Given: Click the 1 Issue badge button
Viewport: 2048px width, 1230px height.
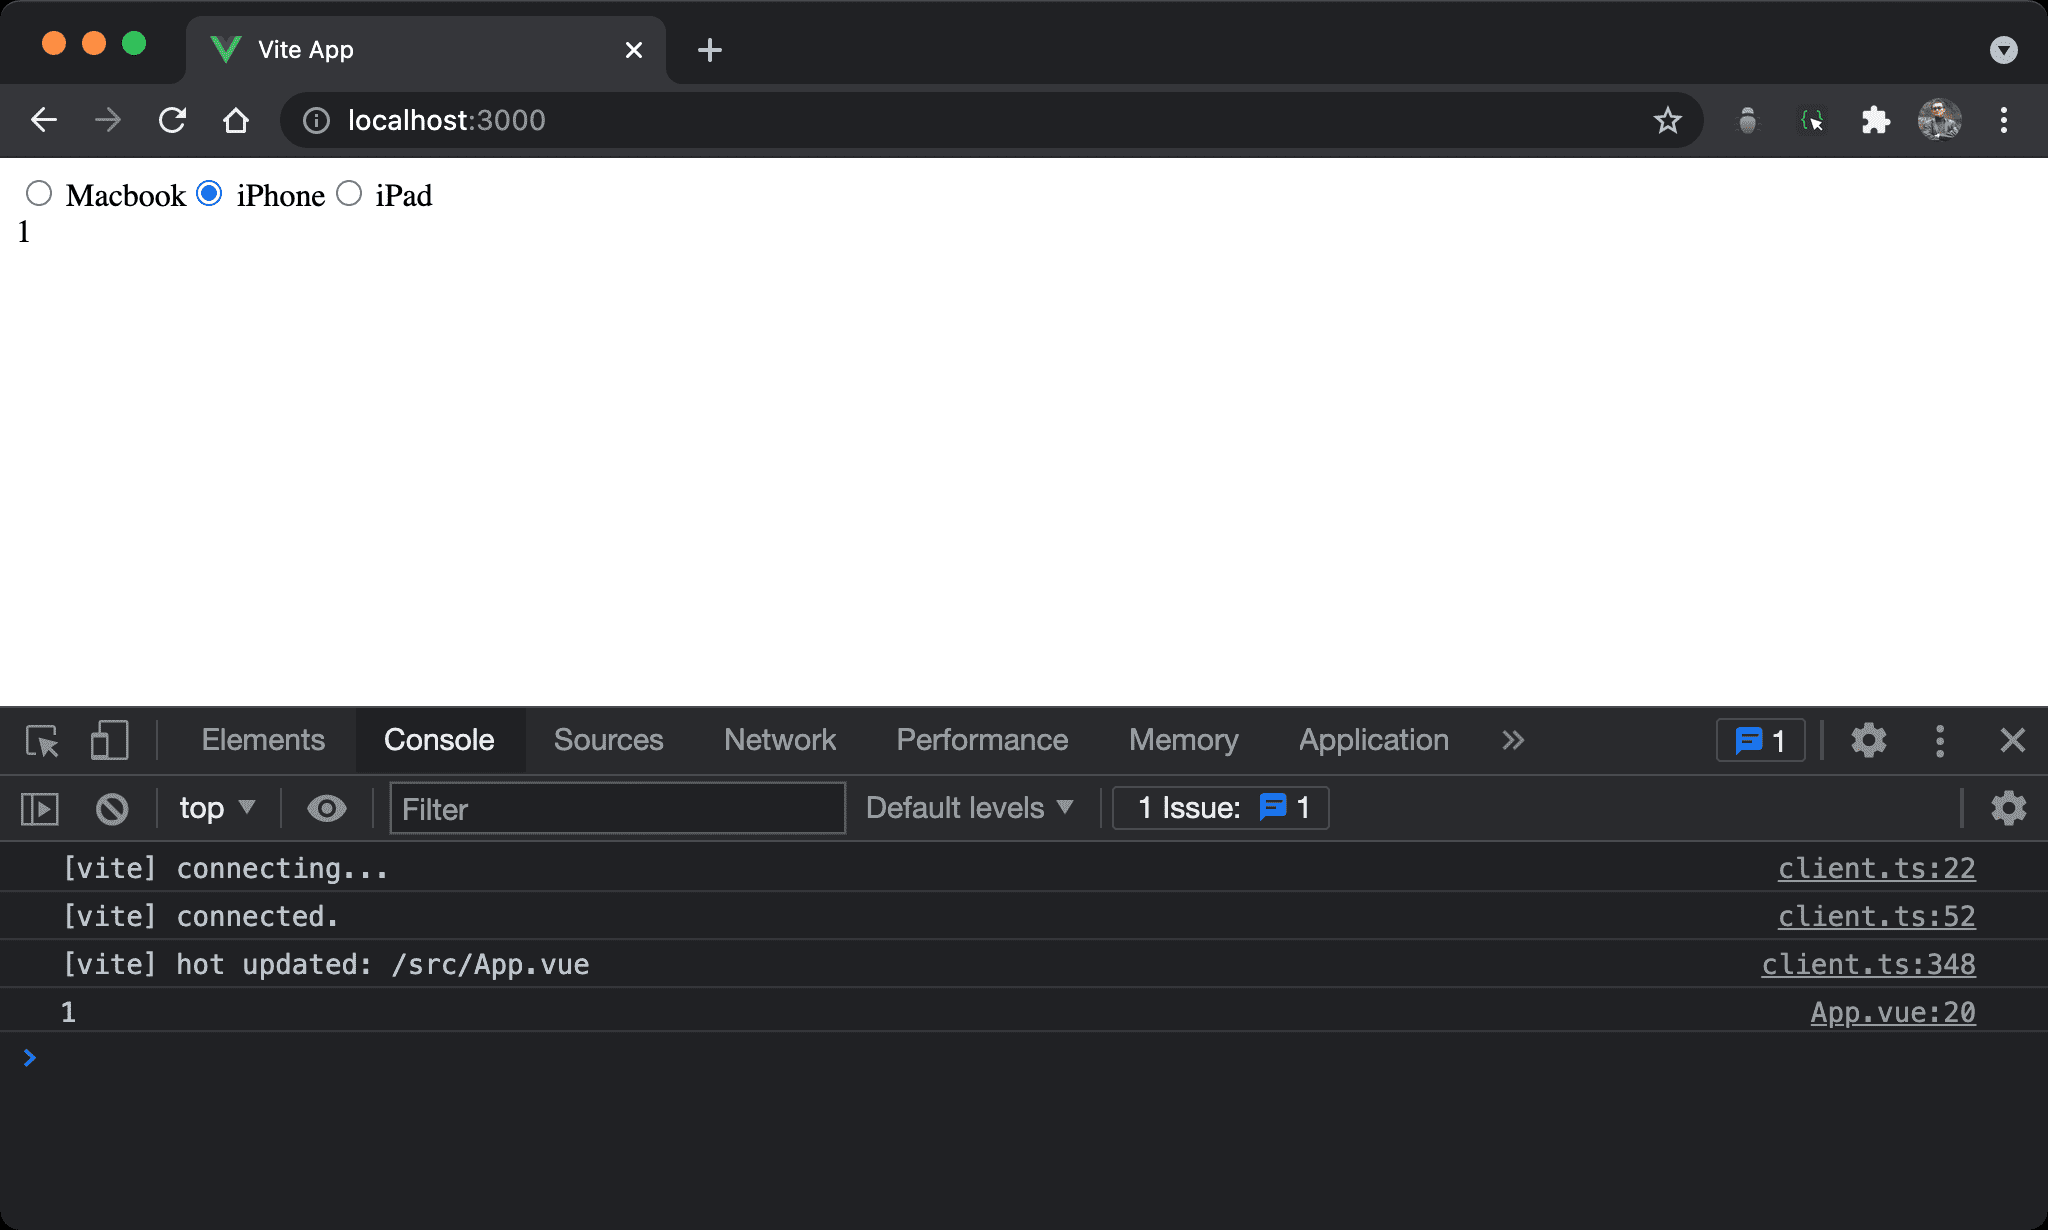Looking at the screenshot, I should coord(1220,806).
